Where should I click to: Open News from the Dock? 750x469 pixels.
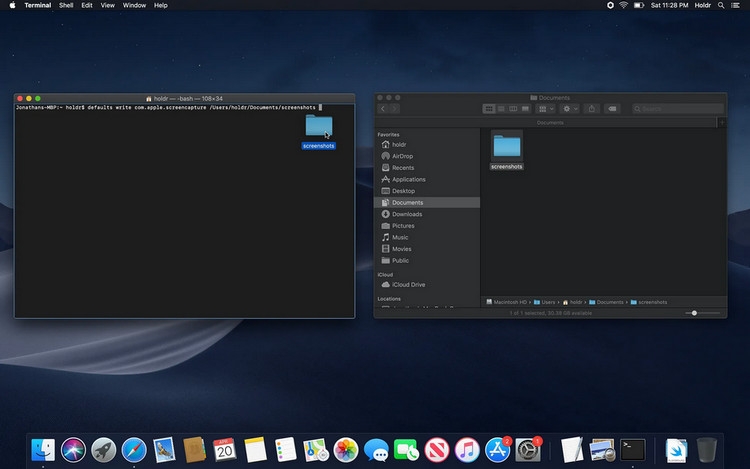(437, 450)
